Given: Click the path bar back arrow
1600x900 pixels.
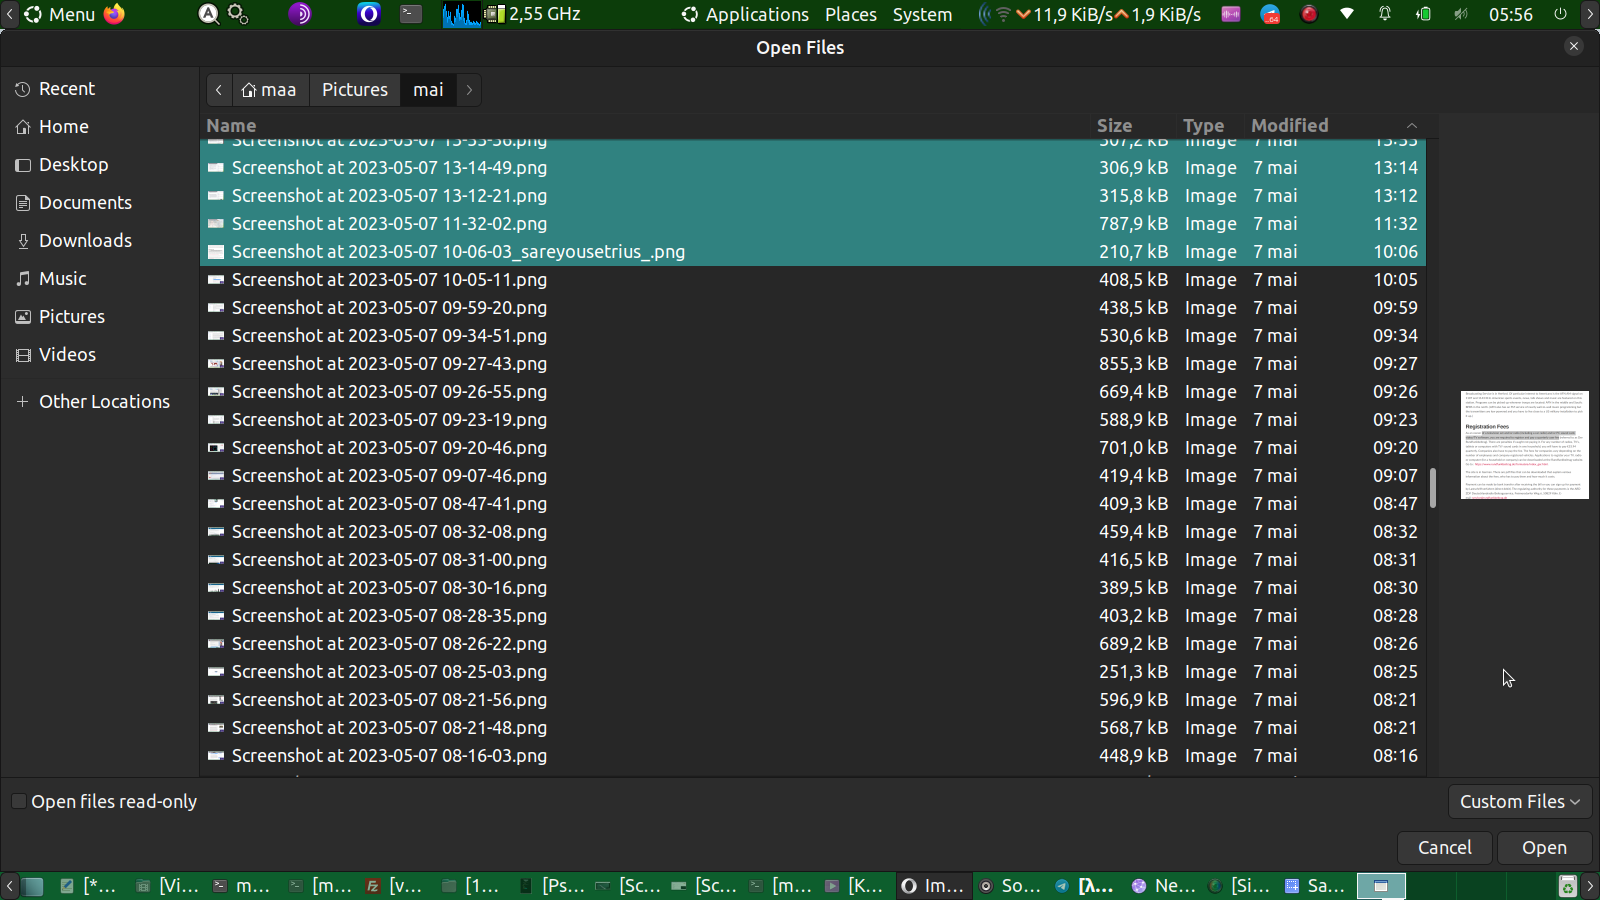Looking at the screenshot, I should (x=219, y=90).
